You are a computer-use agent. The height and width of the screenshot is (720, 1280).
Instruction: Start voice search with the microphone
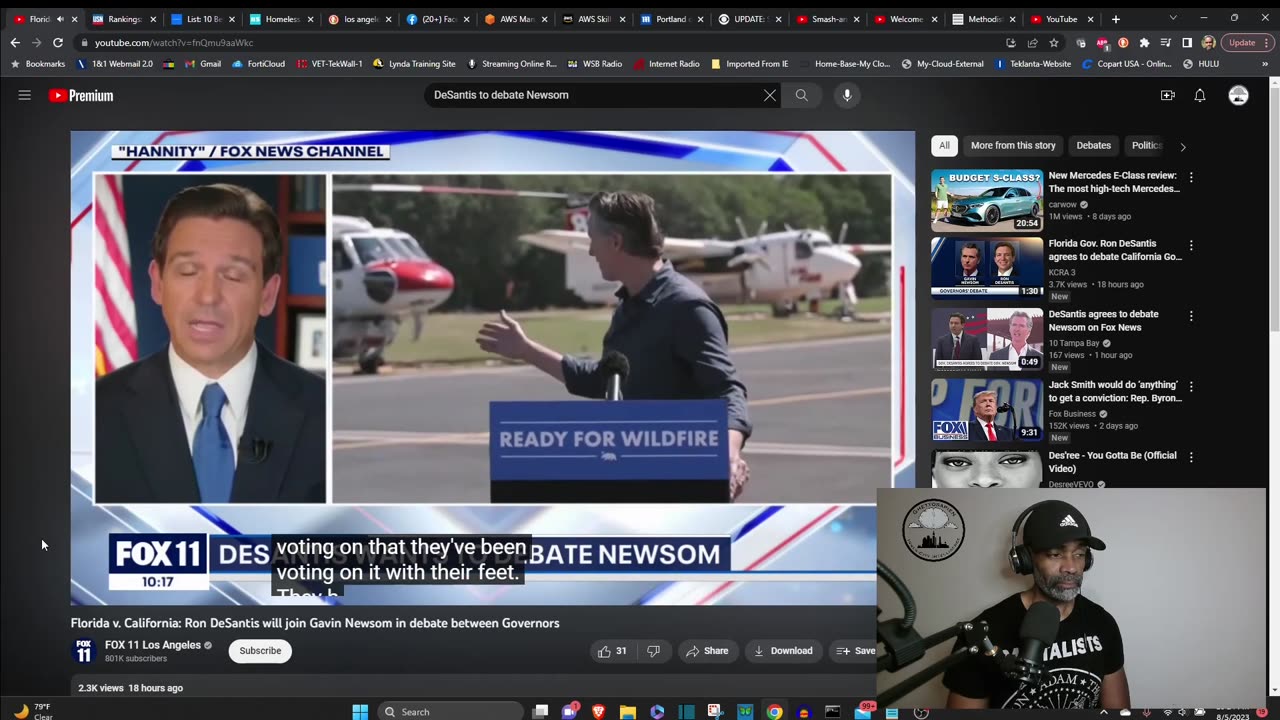[x=847, y=95]
